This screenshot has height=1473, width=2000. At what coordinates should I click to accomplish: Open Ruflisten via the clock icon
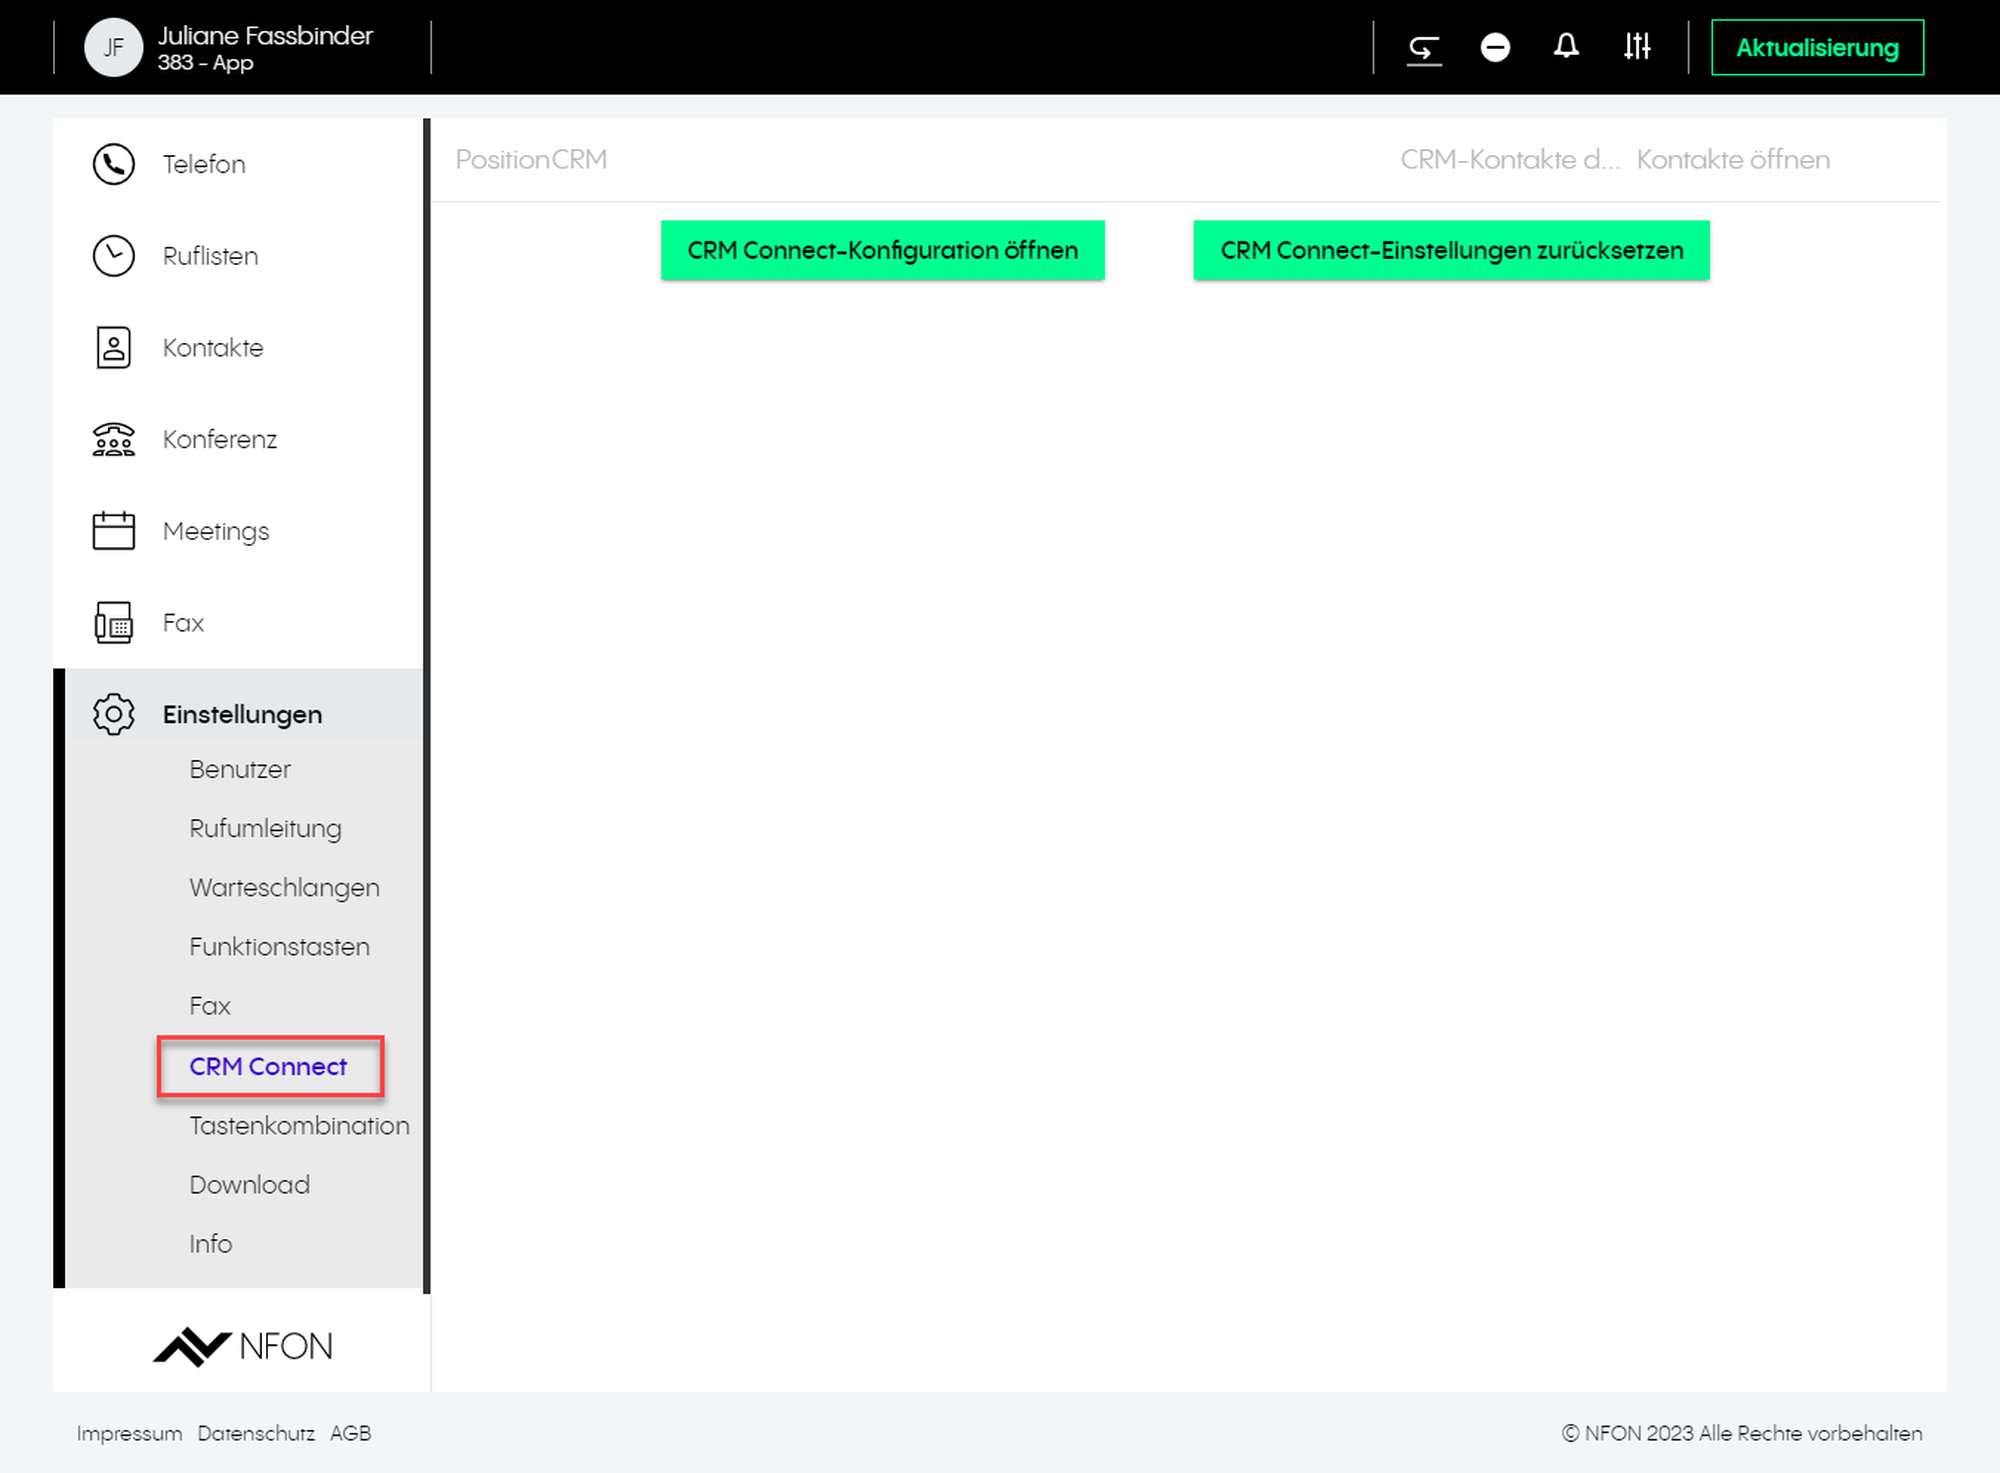(x=113, y=256)
